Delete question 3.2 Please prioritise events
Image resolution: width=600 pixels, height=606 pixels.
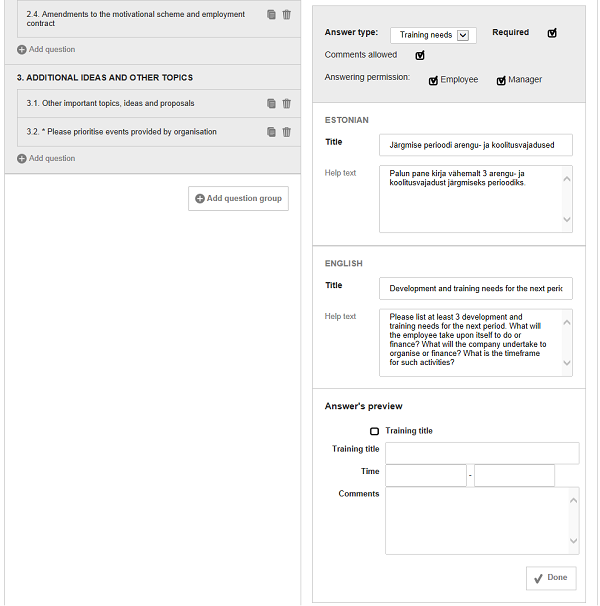tap(286, 132)
